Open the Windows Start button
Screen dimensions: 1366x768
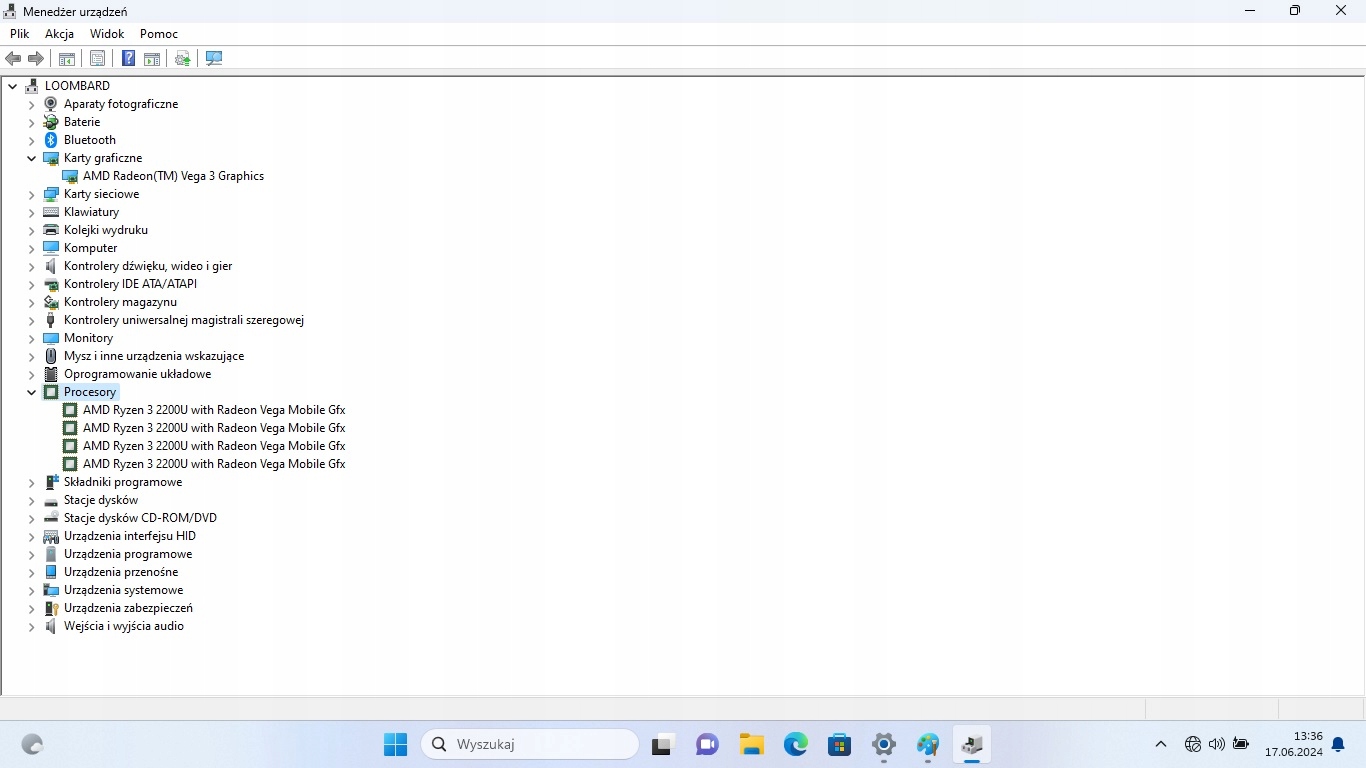coord(396,744)
